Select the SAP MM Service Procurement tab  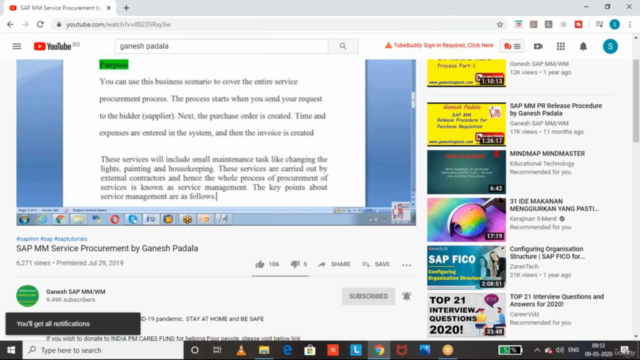(x=60, y=8)
